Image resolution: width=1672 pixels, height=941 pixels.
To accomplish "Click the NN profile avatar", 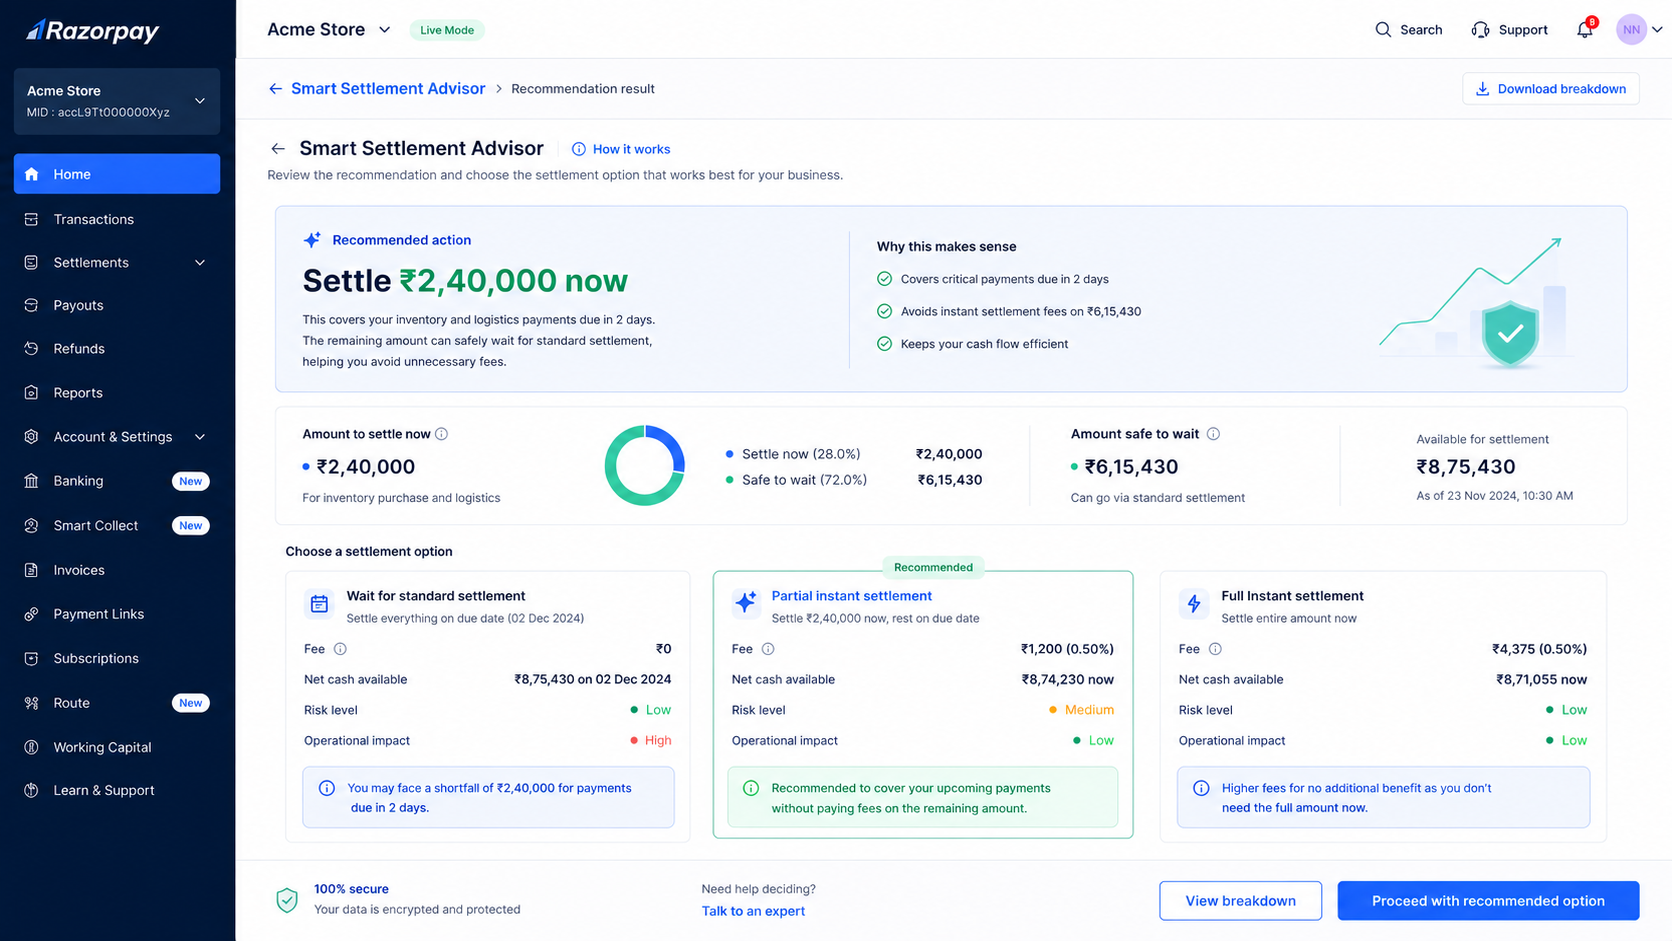I will (x=1631, y=30).
